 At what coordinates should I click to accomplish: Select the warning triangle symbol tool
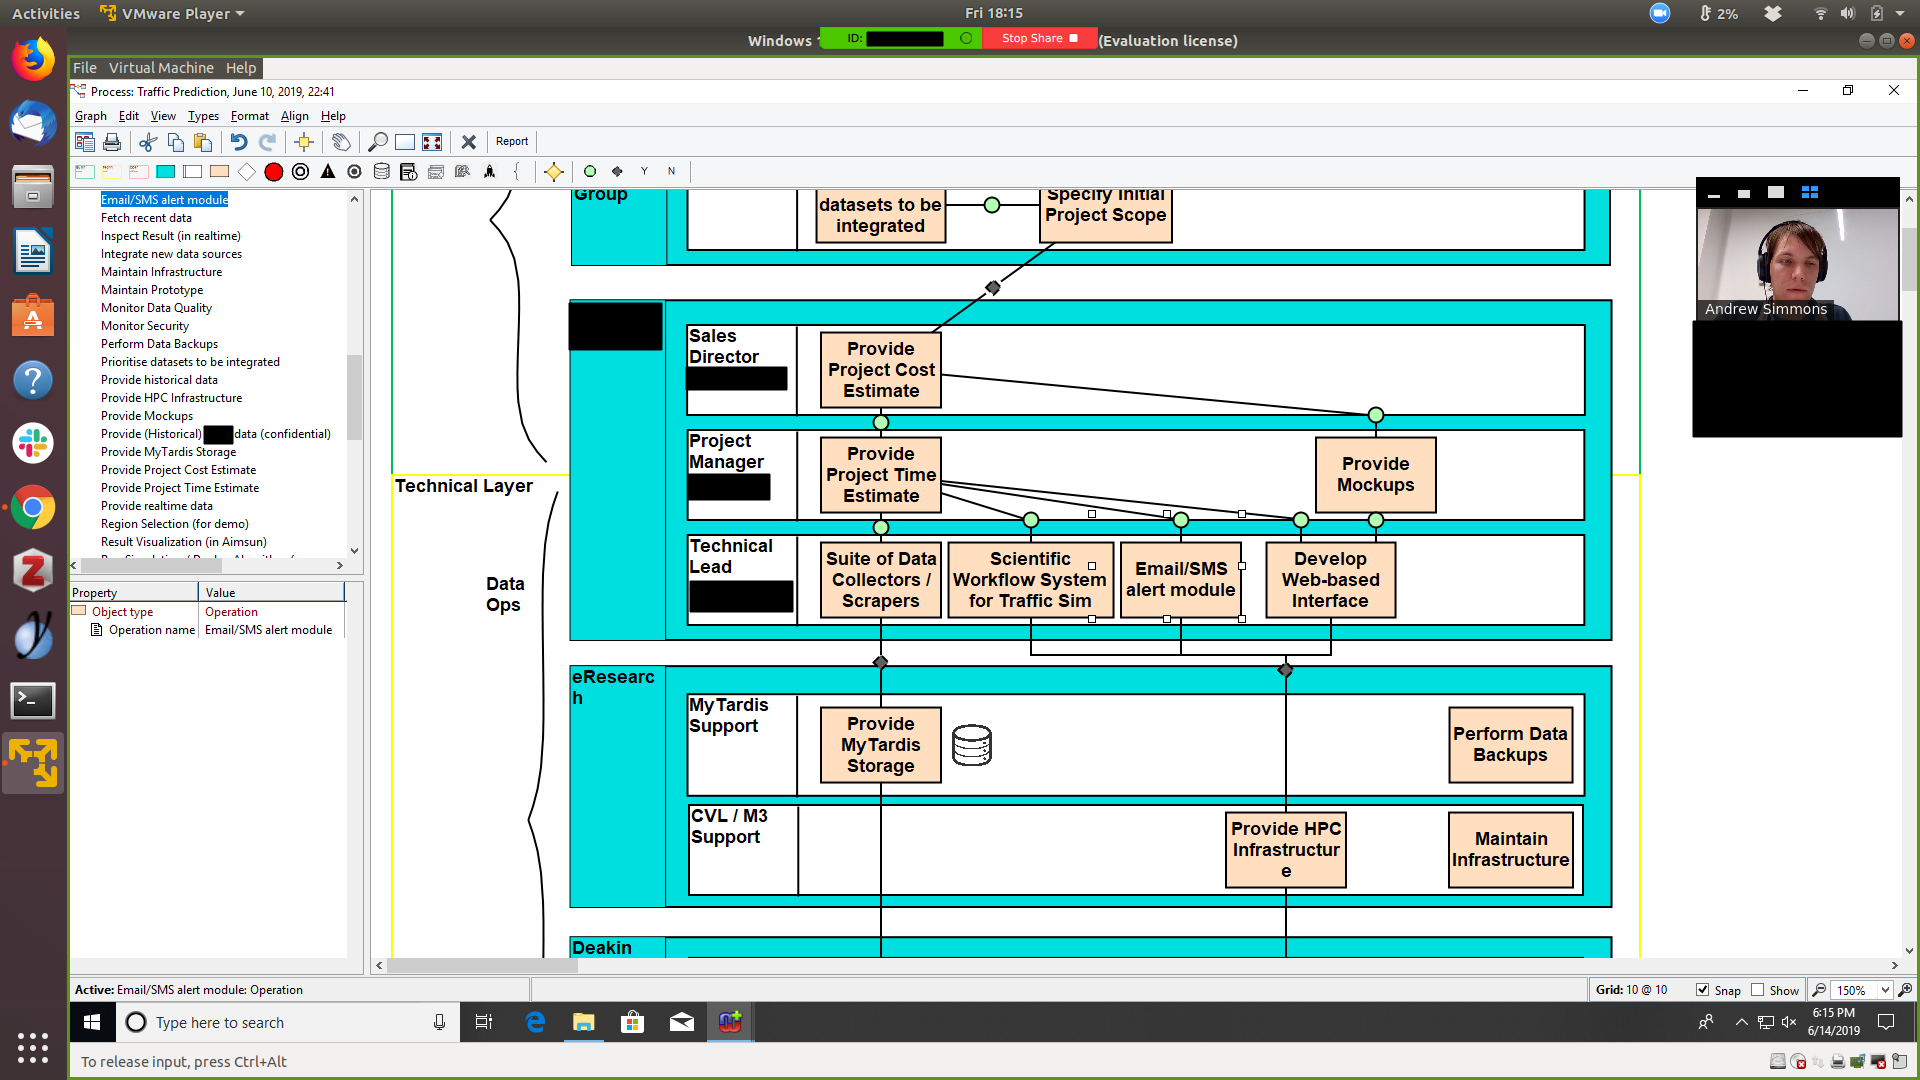click(328, 172)
